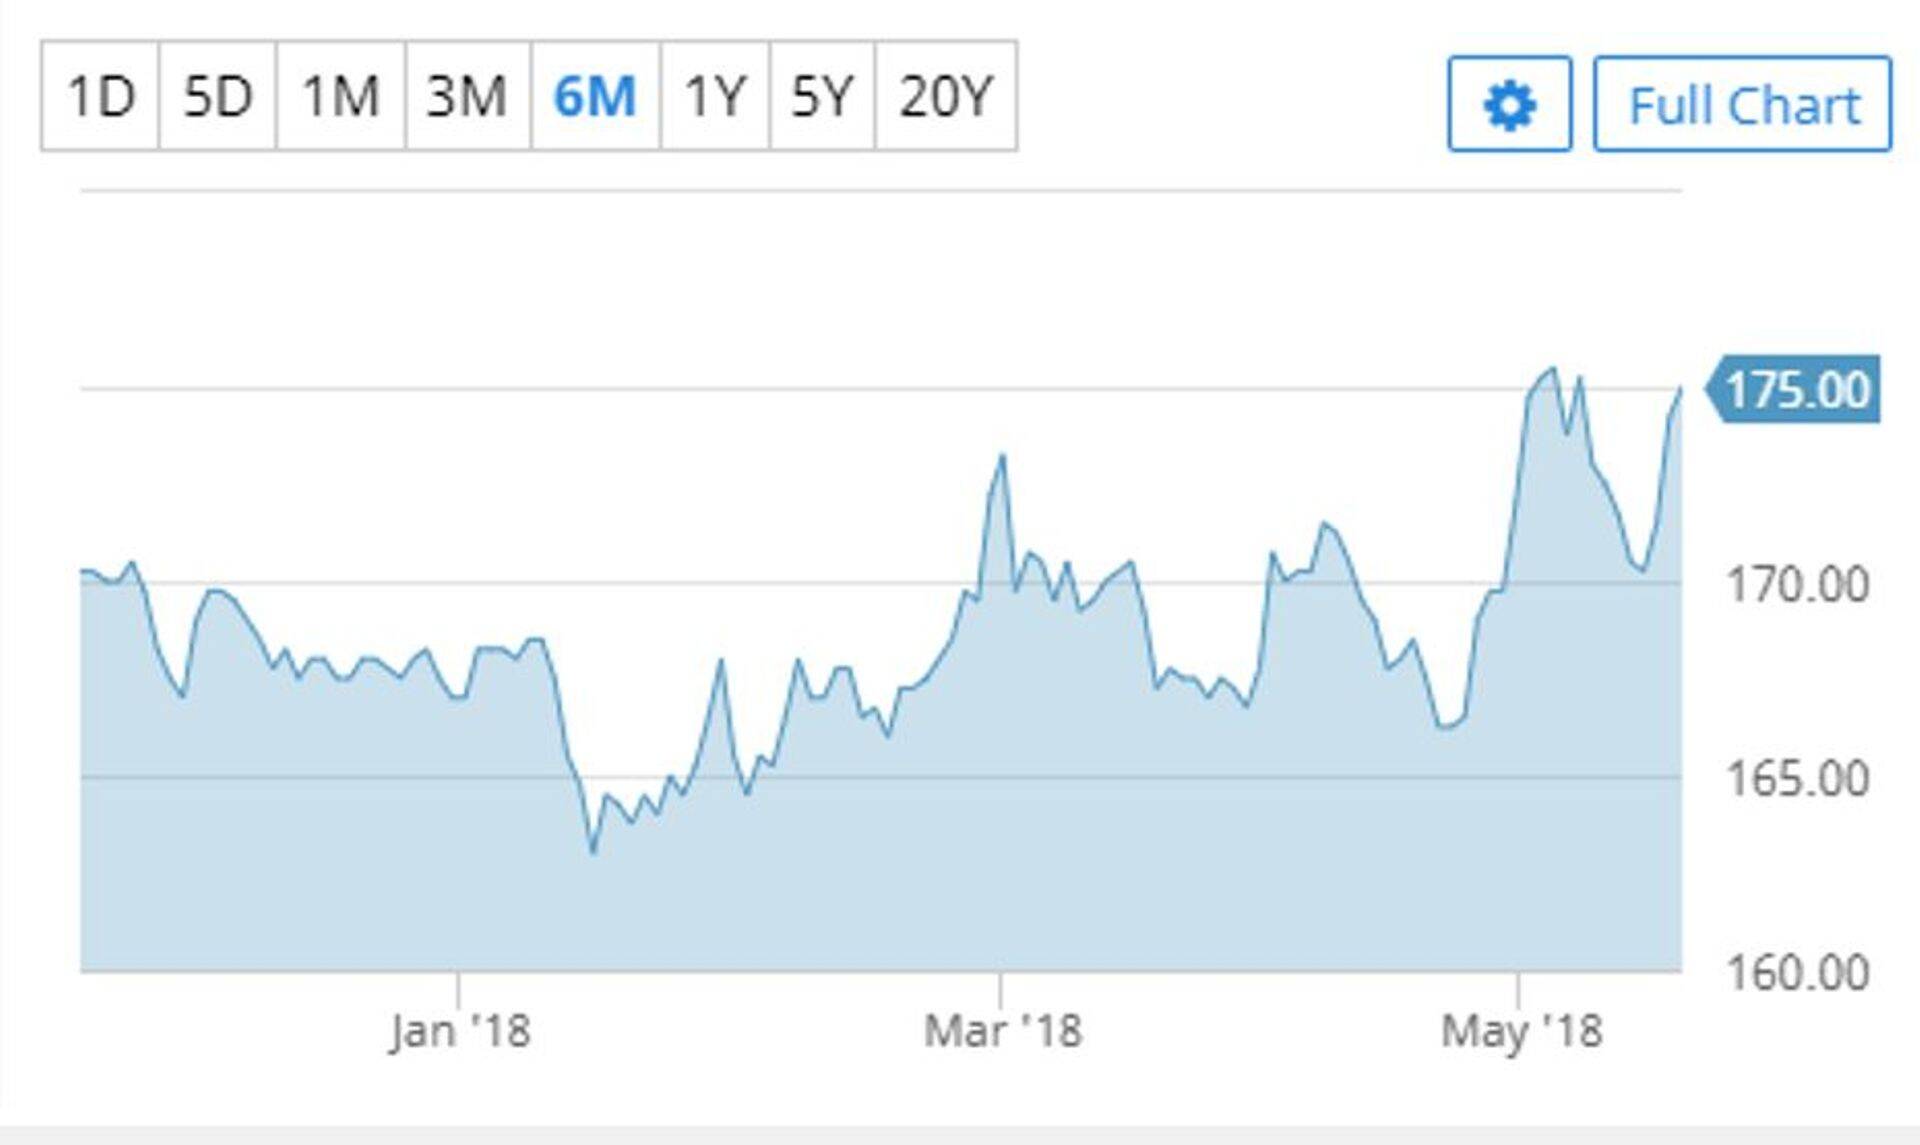Choose the 1M time period
Viewport: 1920px width, 1145px height.
(x=340, y=97)
